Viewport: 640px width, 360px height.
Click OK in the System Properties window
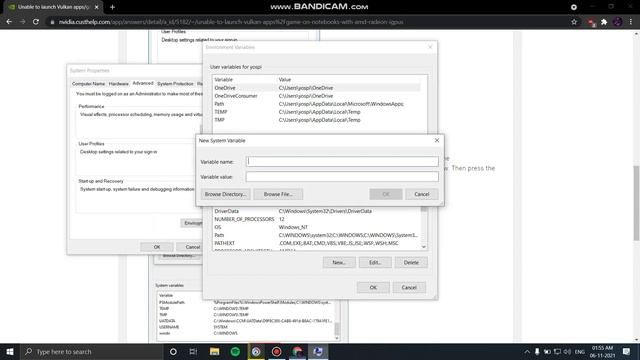pos(157,247)
